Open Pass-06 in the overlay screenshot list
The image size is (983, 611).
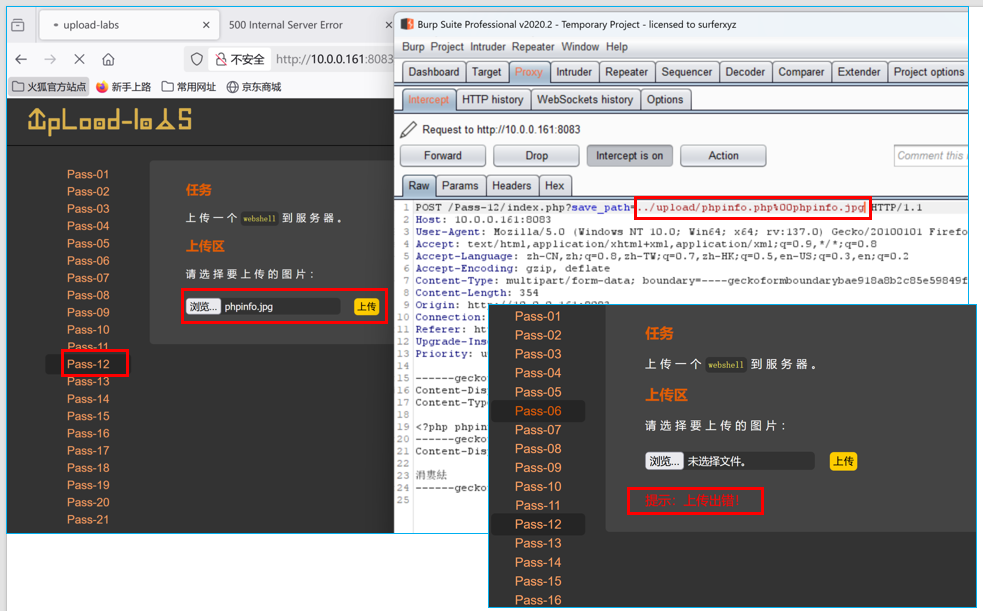point(538,411)
